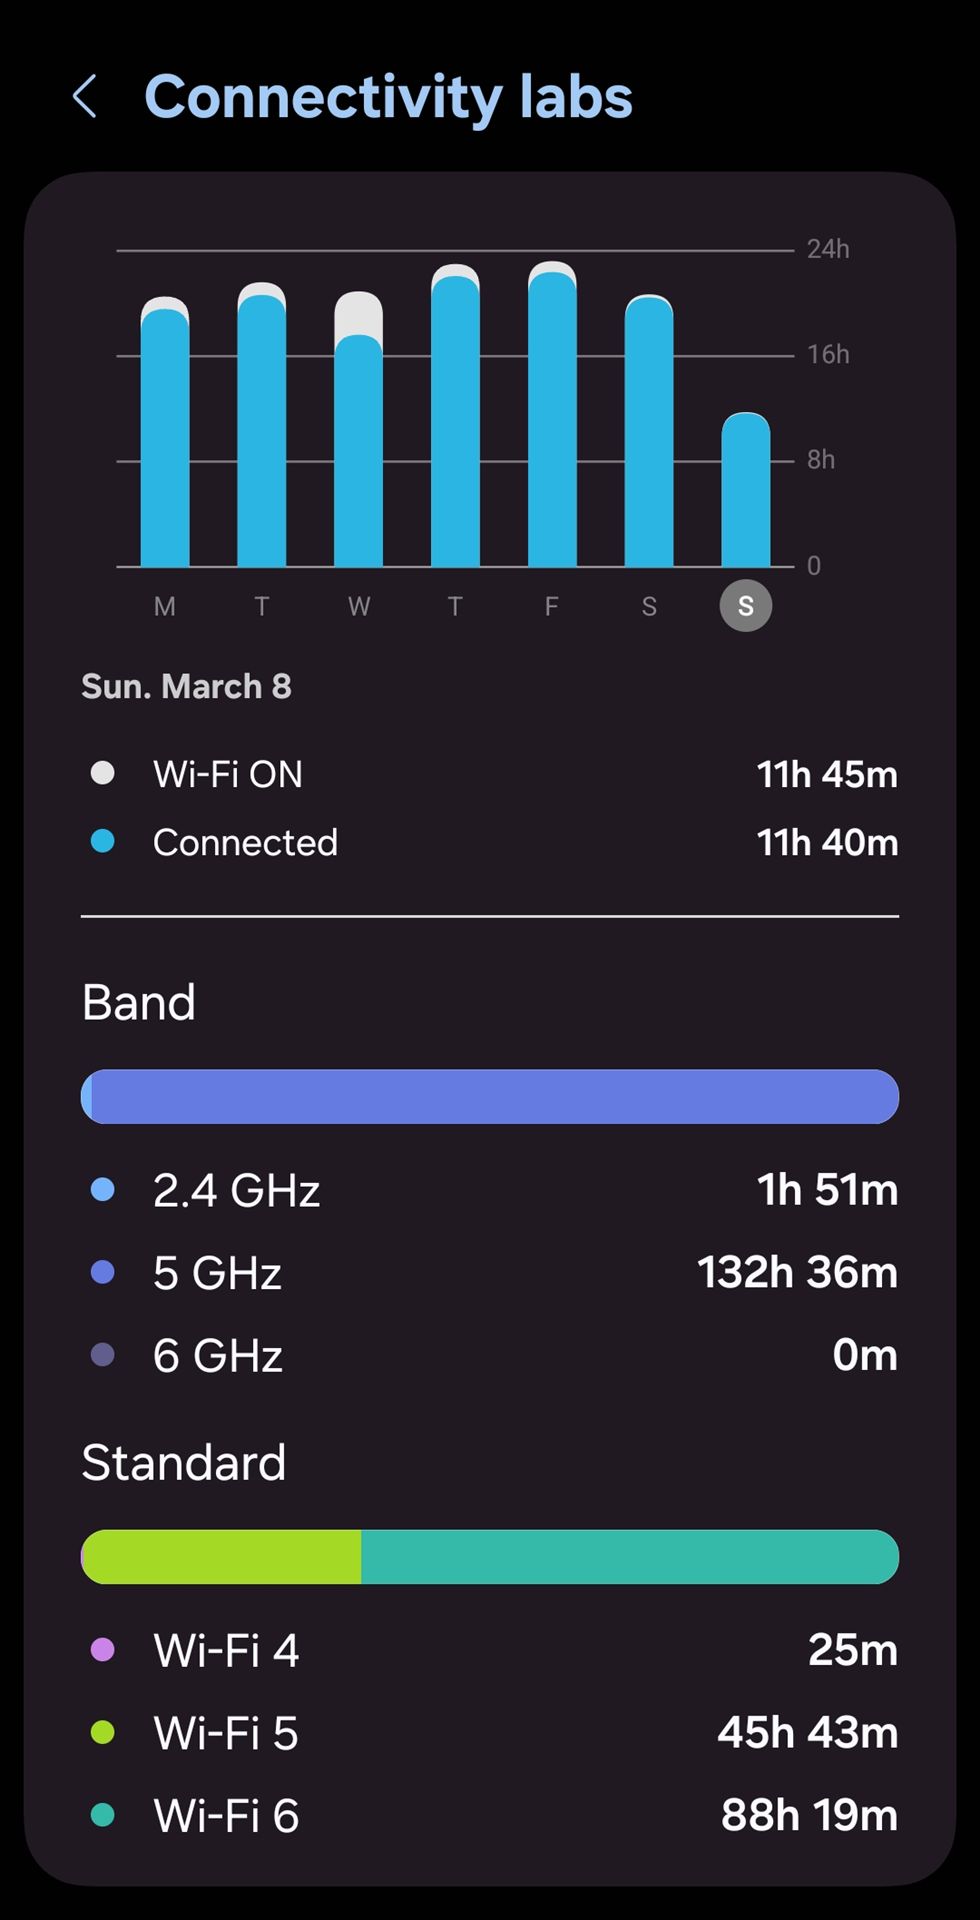This screenshot has width=980, height=1920.
Task: Tap the 6 GHz legend dot
Action: [102, 1355]
